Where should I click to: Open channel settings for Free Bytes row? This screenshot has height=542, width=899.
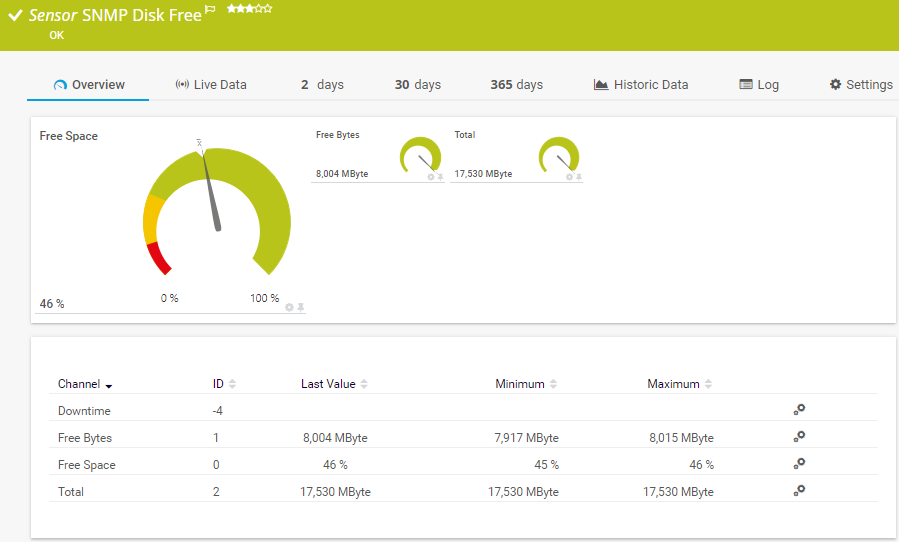tap(799, 436)
